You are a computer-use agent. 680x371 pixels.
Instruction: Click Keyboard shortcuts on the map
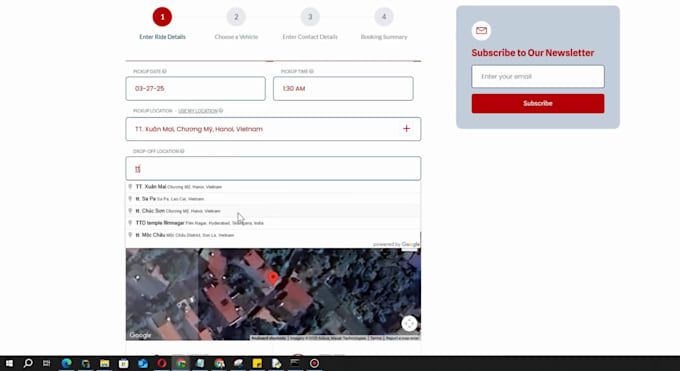click(268, 338)
